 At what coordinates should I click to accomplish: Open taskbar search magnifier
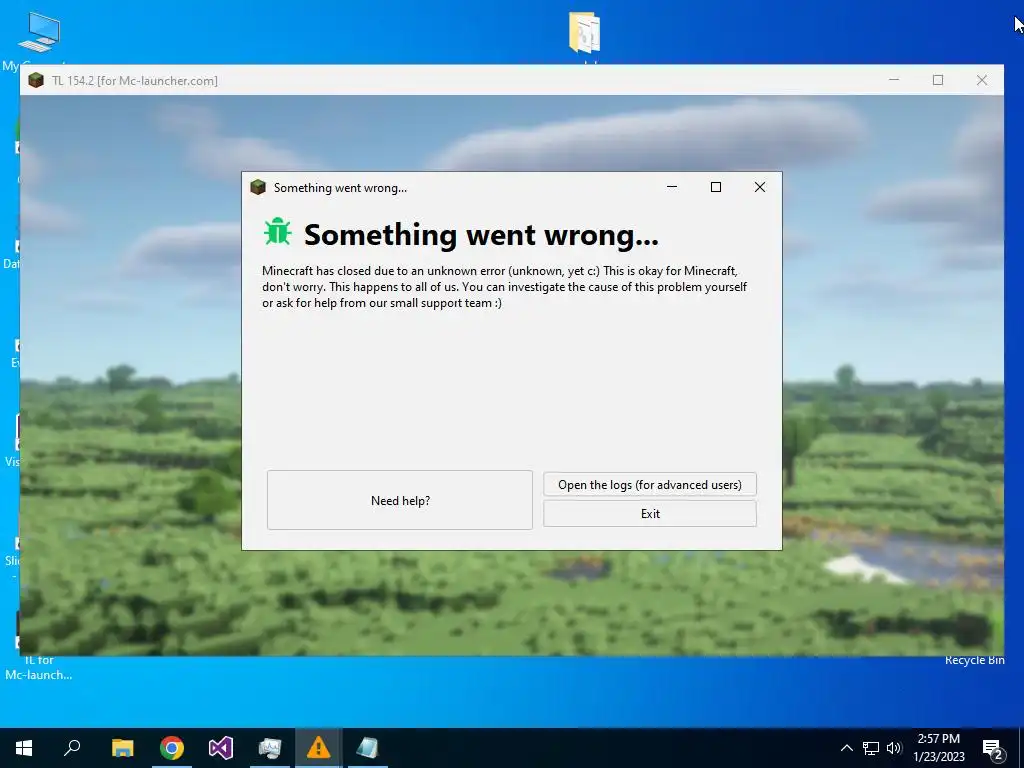pos(72,748)
